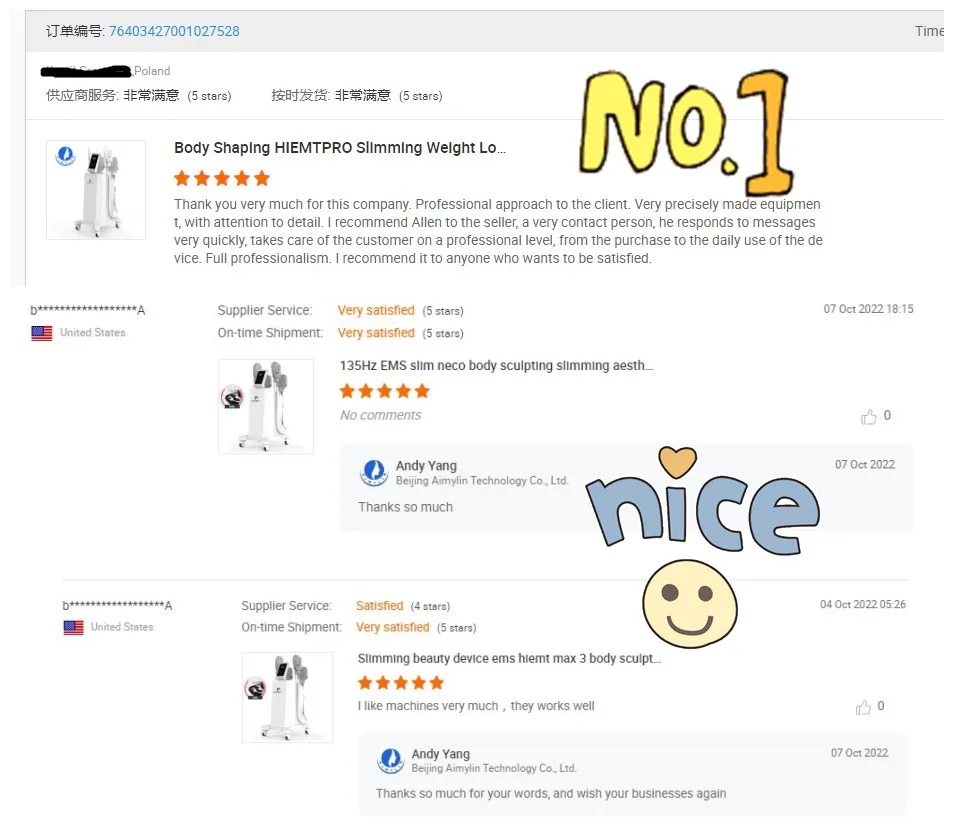Click Beijing Aimylin Technology in second reply
954x831 pixels.
point(493,768)
